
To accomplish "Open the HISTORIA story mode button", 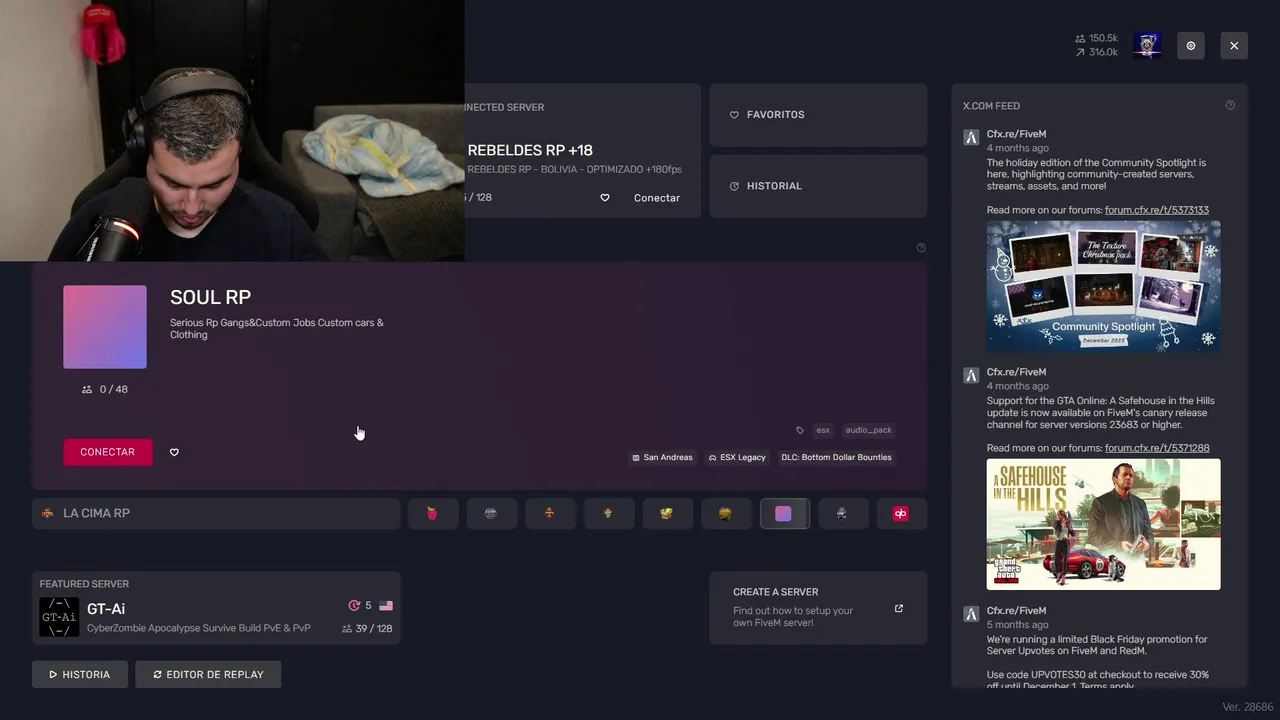I will coord(80,674).
